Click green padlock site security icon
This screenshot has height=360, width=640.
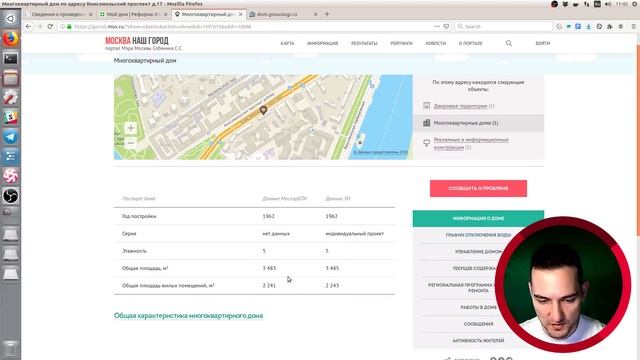click(x=69, y=27)
